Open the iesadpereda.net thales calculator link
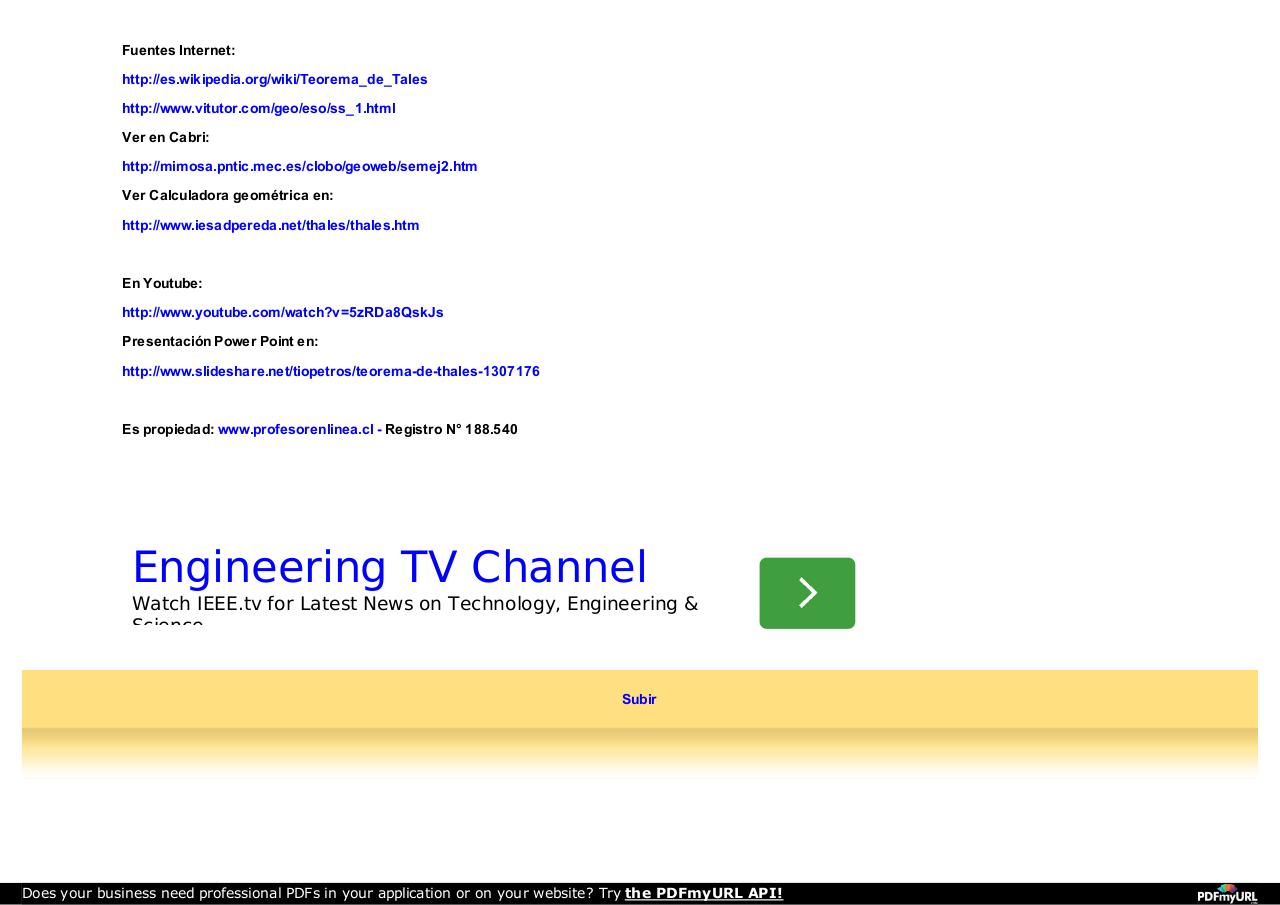This screenshot has width=1280, height=905. 270,225
